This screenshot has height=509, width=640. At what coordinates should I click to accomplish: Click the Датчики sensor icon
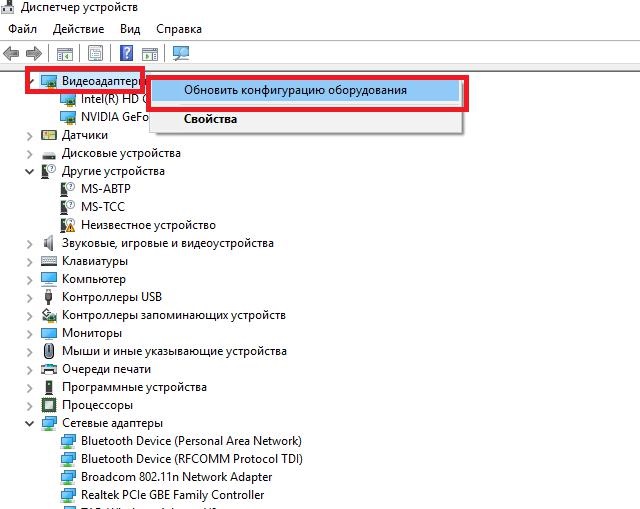coord(49,135)
